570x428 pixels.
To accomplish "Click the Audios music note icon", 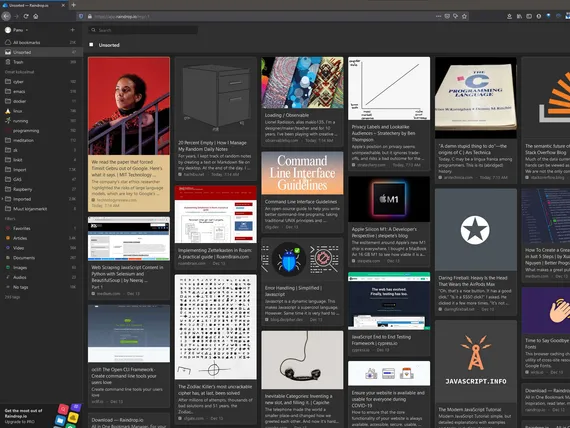I will click(8, 277).
